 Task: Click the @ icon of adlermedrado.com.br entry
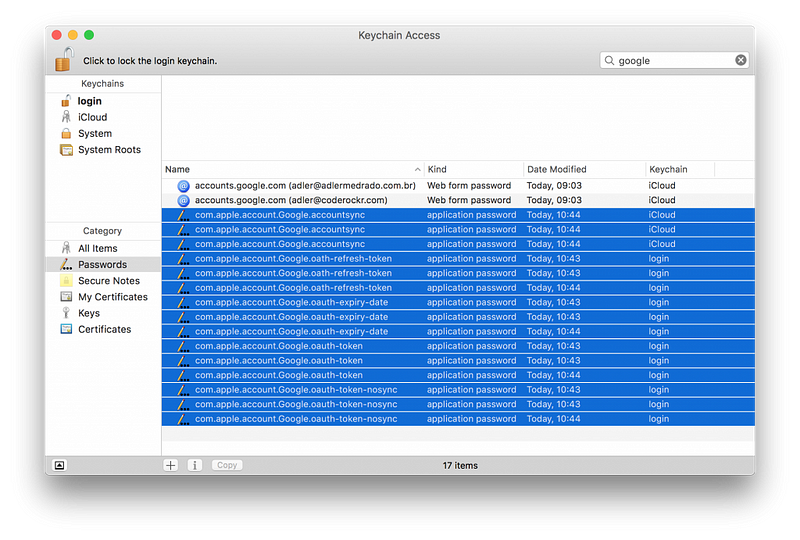click(x=183, y=186)
